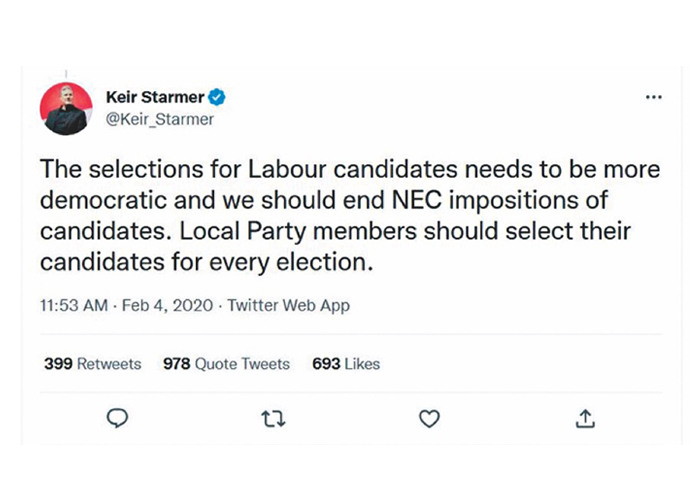View the 978 Quote Tweets list
The image size is (690, 485).
[226, 364]
